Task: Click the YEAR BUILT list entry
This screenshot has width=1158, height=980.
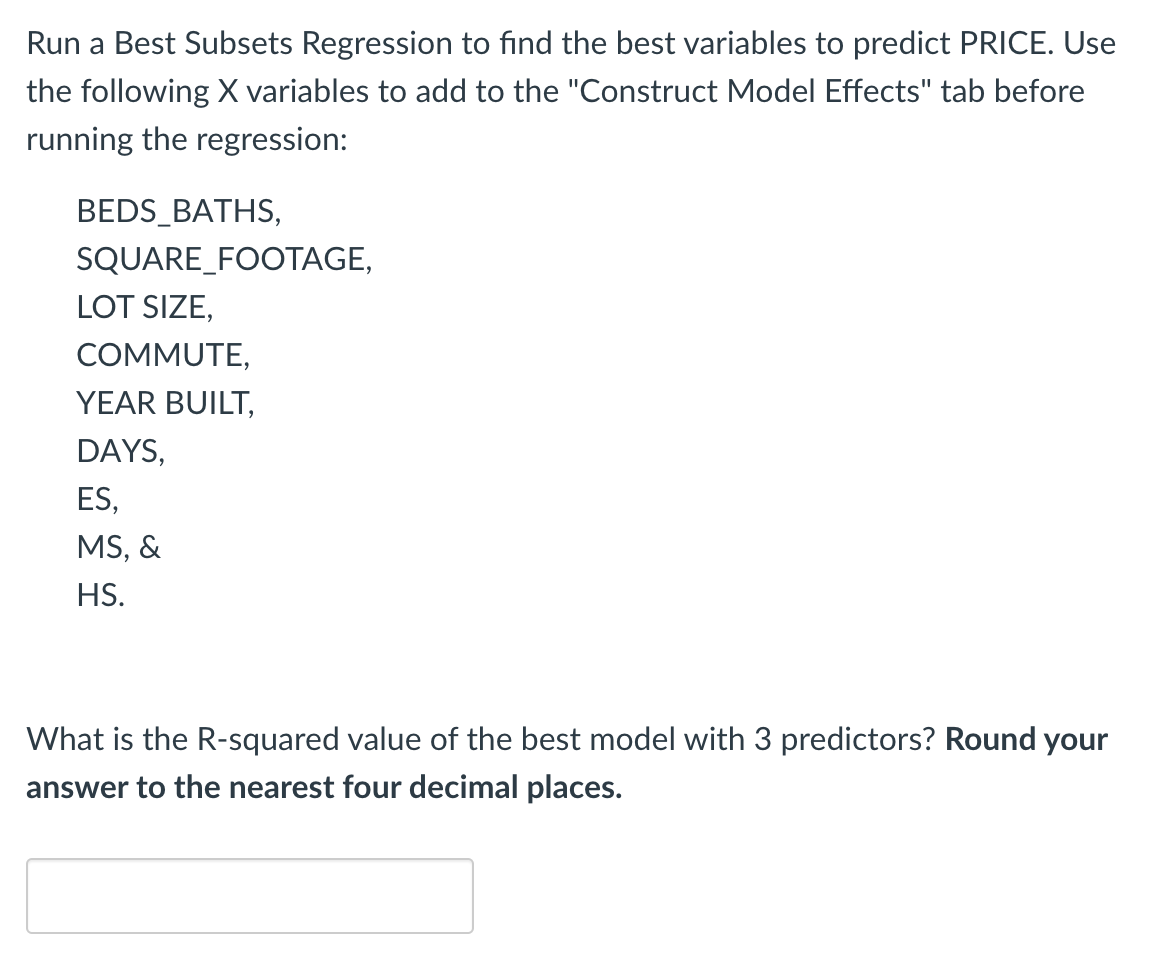Action: [165, 403]
